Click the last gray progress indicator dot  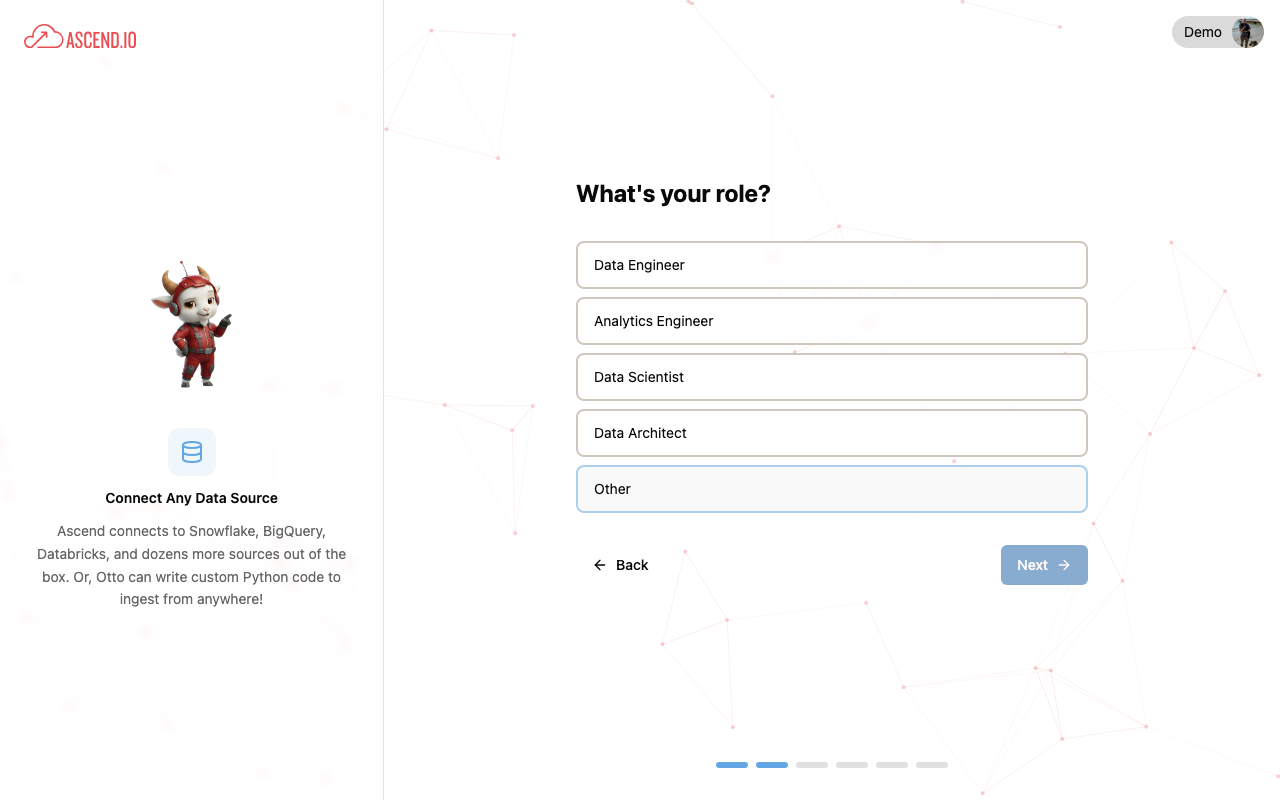click(931, 764)
